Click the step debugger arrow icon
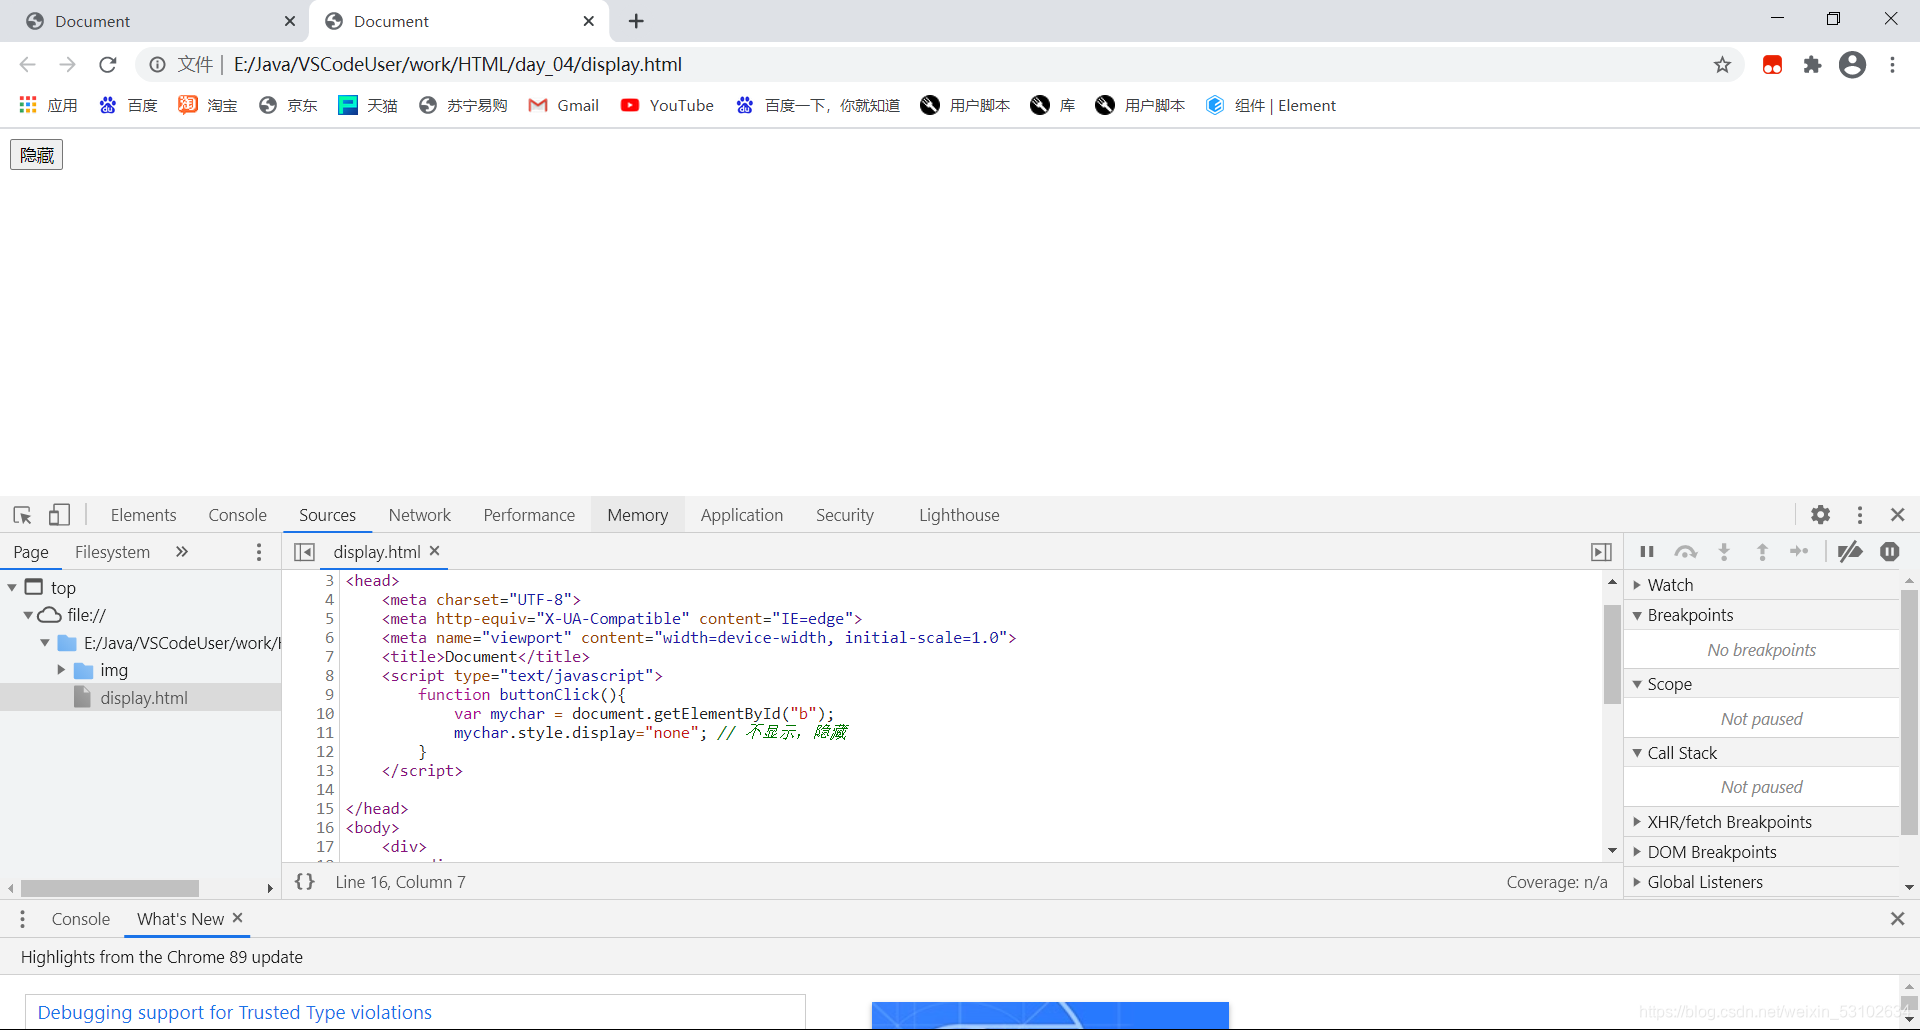This screenshot has width=1920, height=1030. [x=1799, y=552]
